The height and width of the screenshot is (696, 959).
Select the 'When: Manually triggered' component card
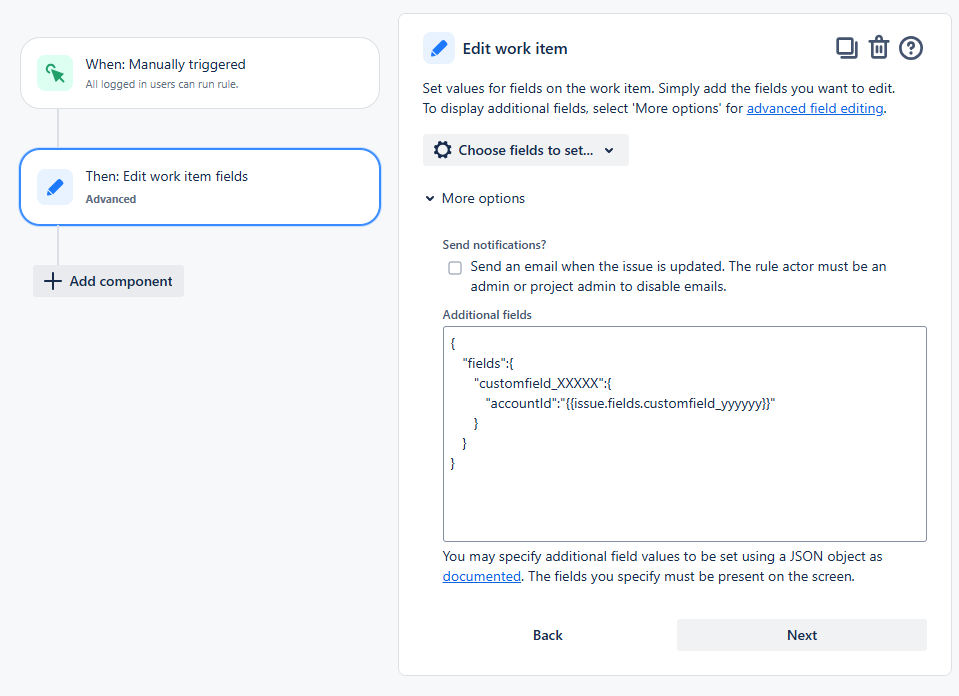pos(200,72)
